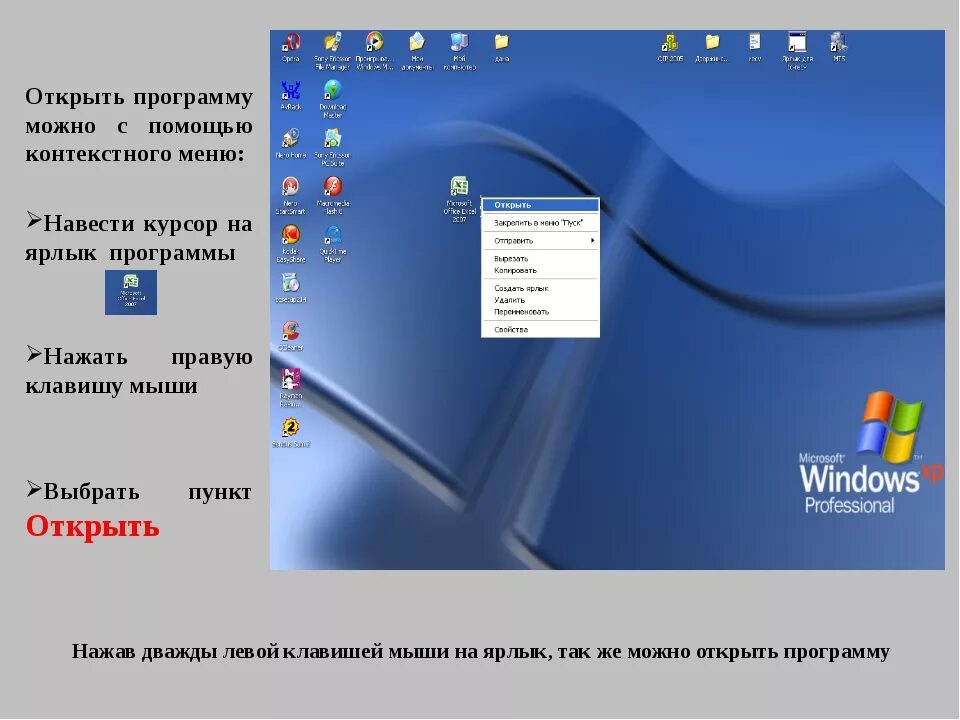Click the AvRack desktop shortcut
This screenshot has width=960, height=720.
(x=291, y=96)
